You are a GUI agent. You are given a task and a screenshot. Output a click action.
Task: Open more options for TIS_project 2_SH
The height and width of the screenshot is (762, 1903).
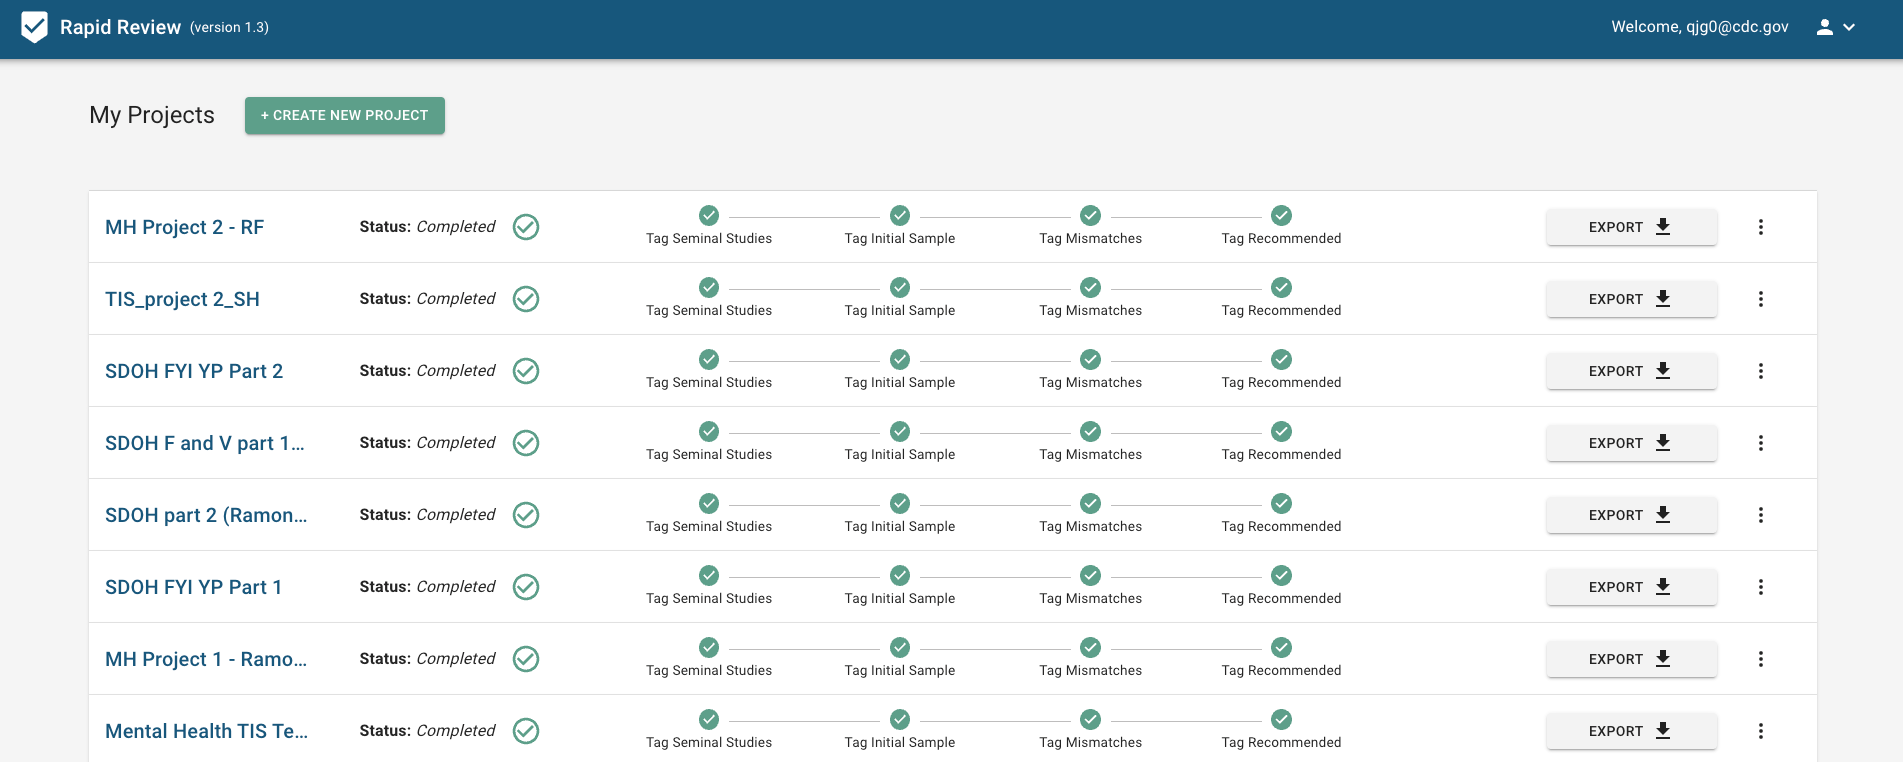[1761, 299]
